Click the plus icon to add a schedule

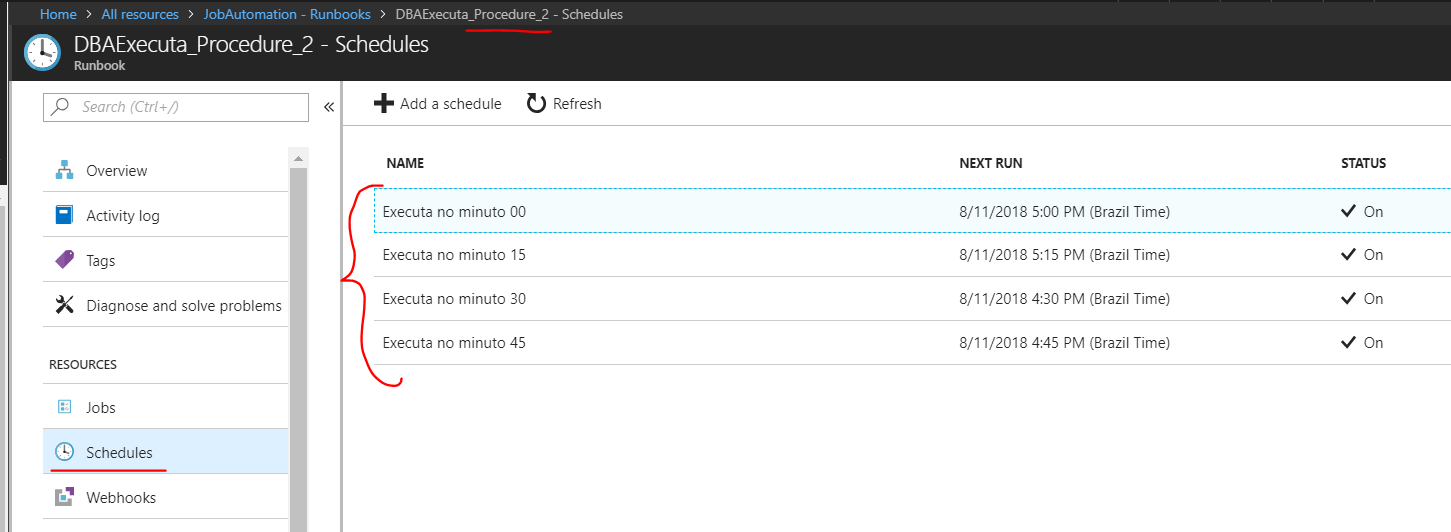point(383,103)
